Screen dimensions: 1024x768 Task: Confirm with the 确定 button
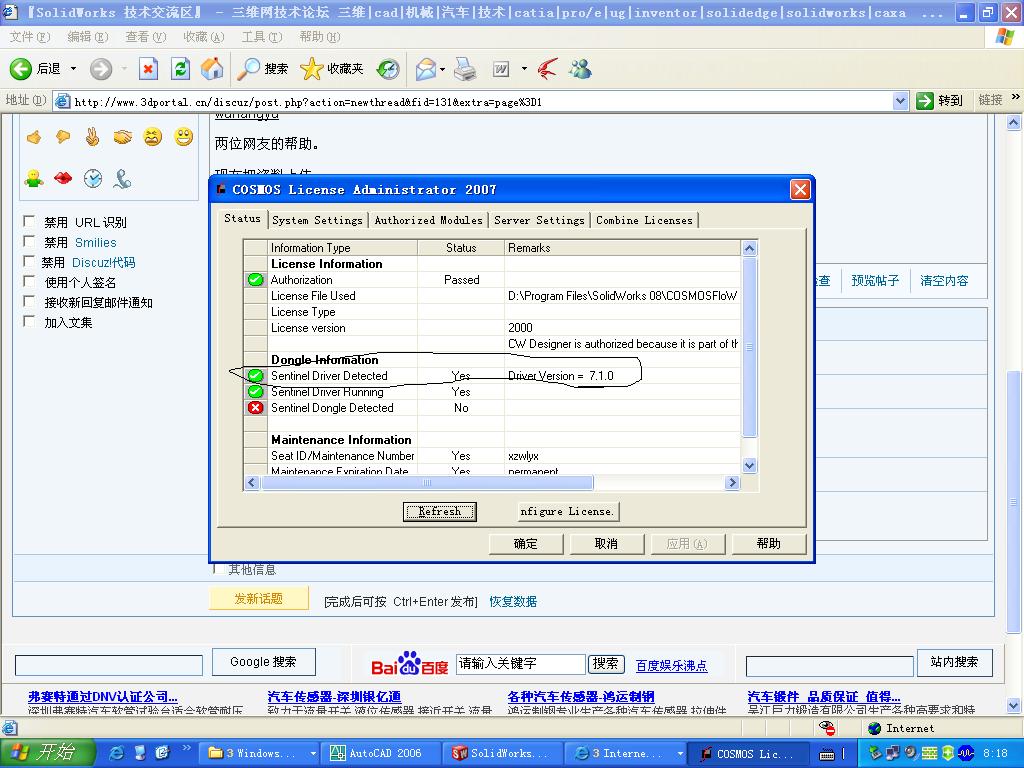[x=525, y=543]
